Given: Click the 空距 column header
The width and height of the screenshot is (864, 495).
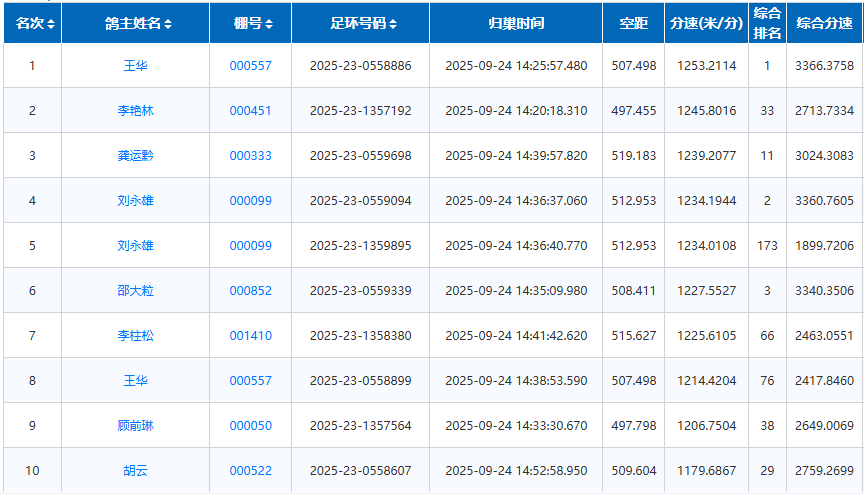Looking at the screenshot, I should coord(633,23).
